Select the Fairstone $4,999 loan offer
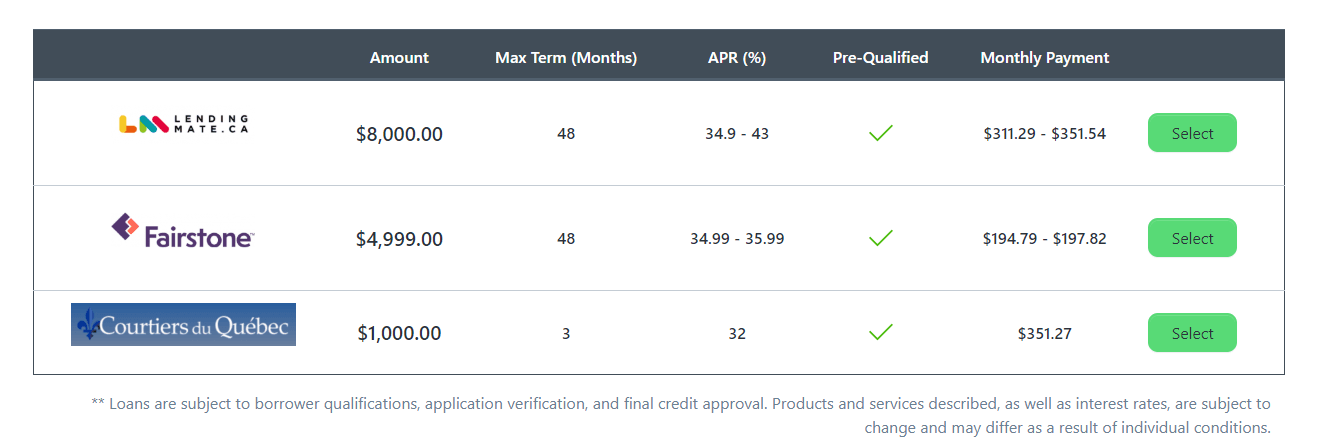 [1192, 238]
